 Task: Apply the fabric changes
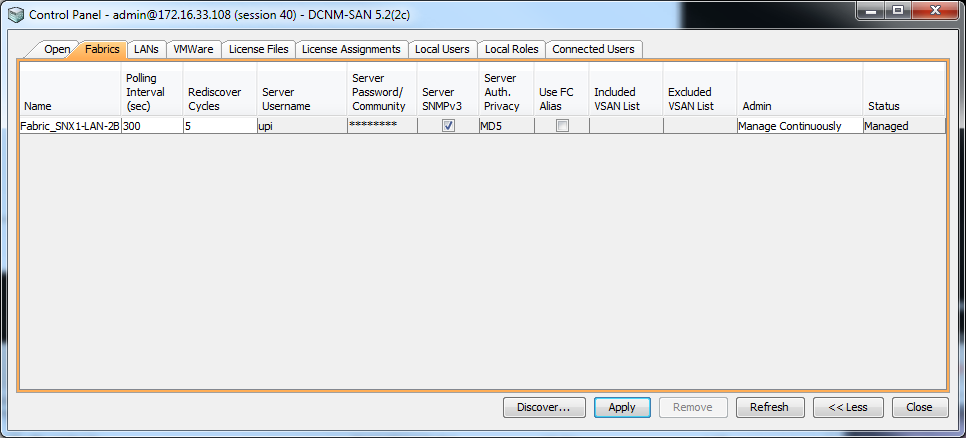tap(622, 407)
